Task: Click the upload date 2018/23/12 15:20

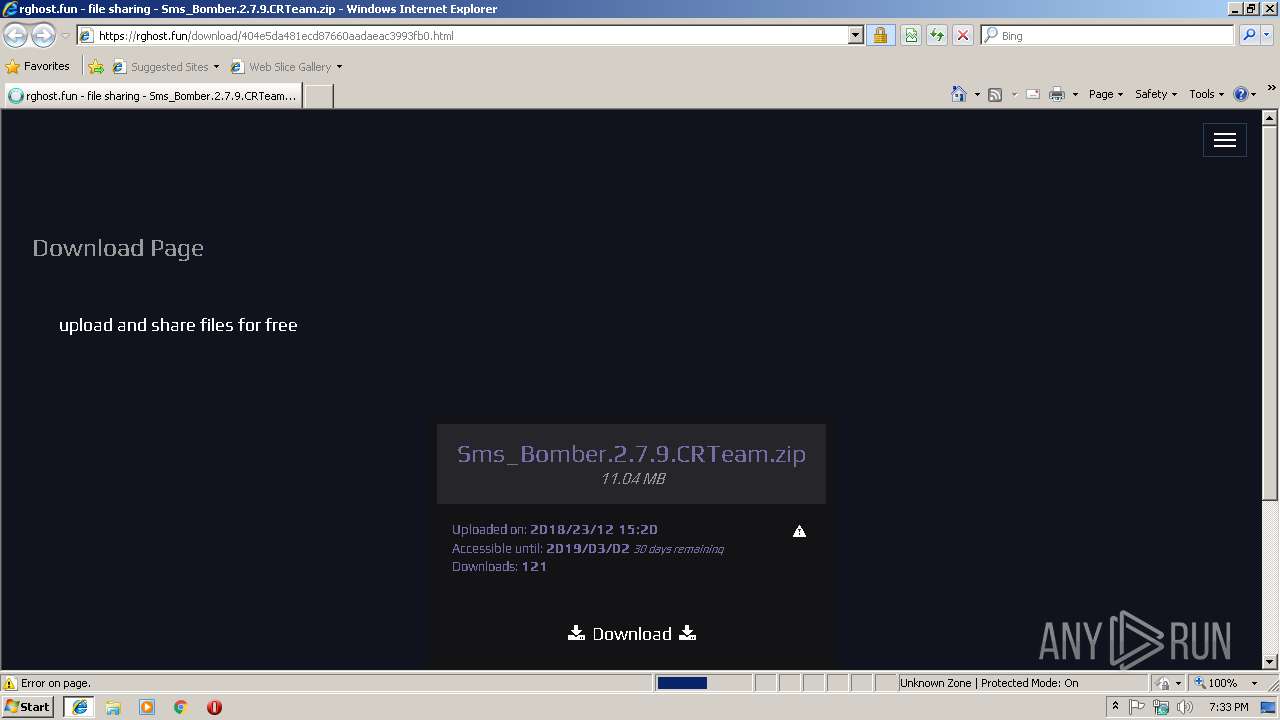Action: [594, 530]
